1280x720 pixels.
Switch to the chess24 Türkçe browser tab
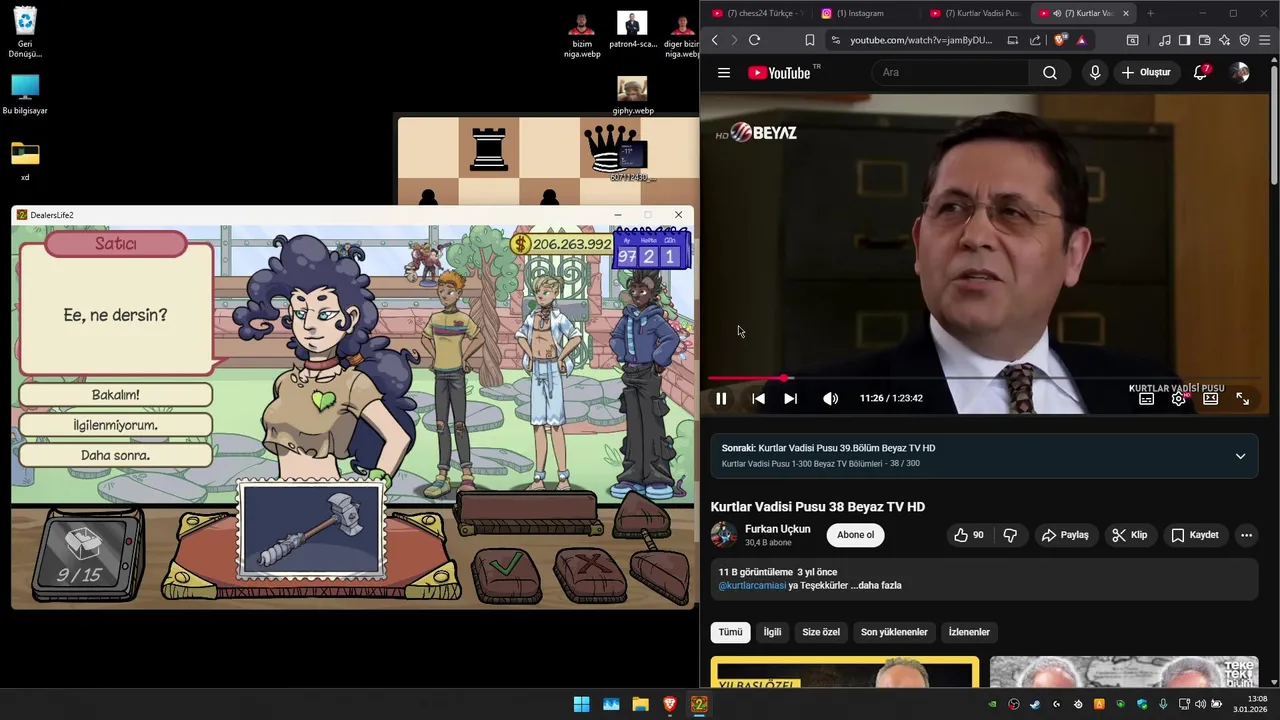(x=755, y=13)
